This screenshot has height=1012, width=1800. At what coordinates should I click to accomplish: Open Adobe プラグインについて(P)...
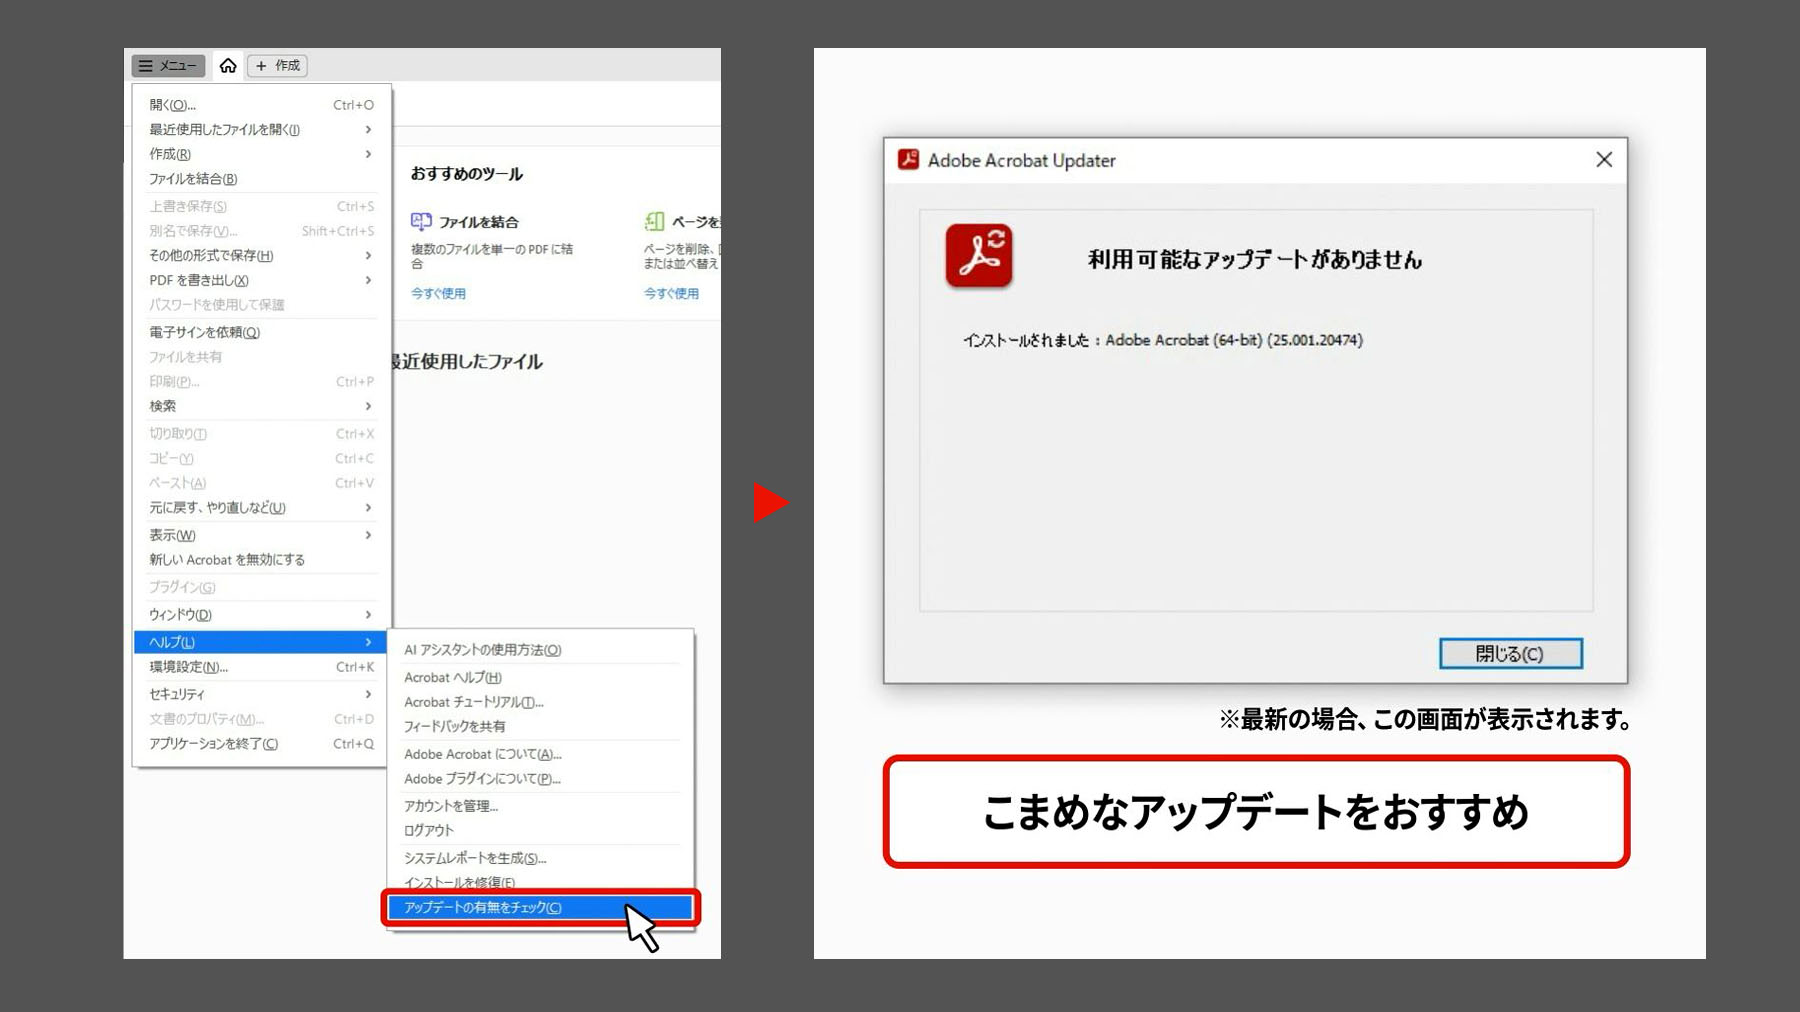click(x=540, y=779)
